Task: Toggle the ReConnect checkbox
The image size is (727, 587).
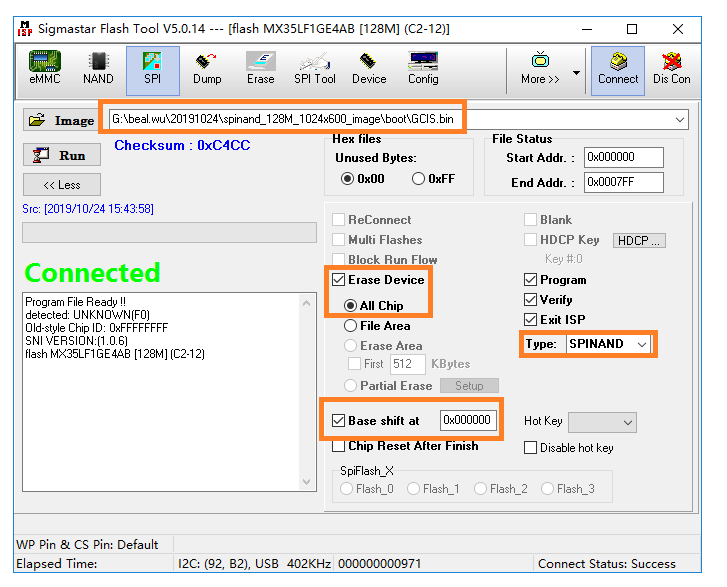Action: (x=338, y=220)
